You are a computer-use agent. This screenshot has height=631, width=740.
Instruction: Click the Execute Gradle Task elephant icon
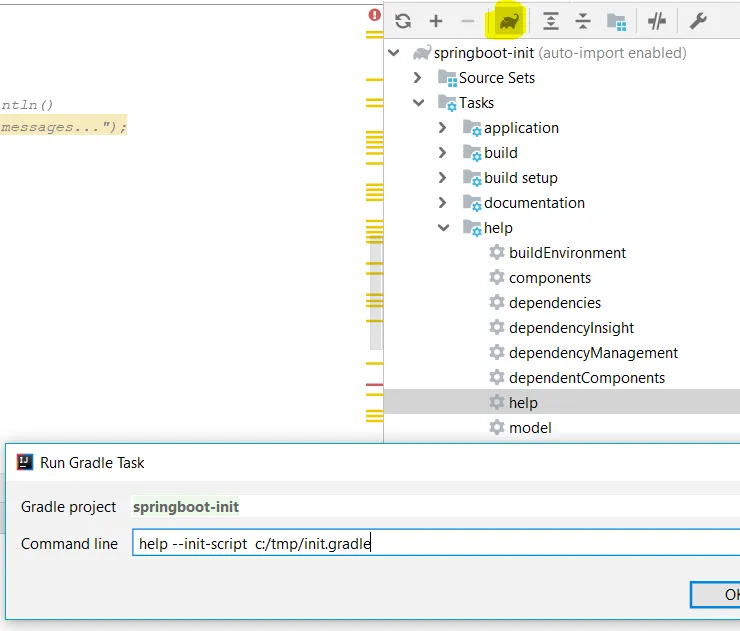pos(508,21)
